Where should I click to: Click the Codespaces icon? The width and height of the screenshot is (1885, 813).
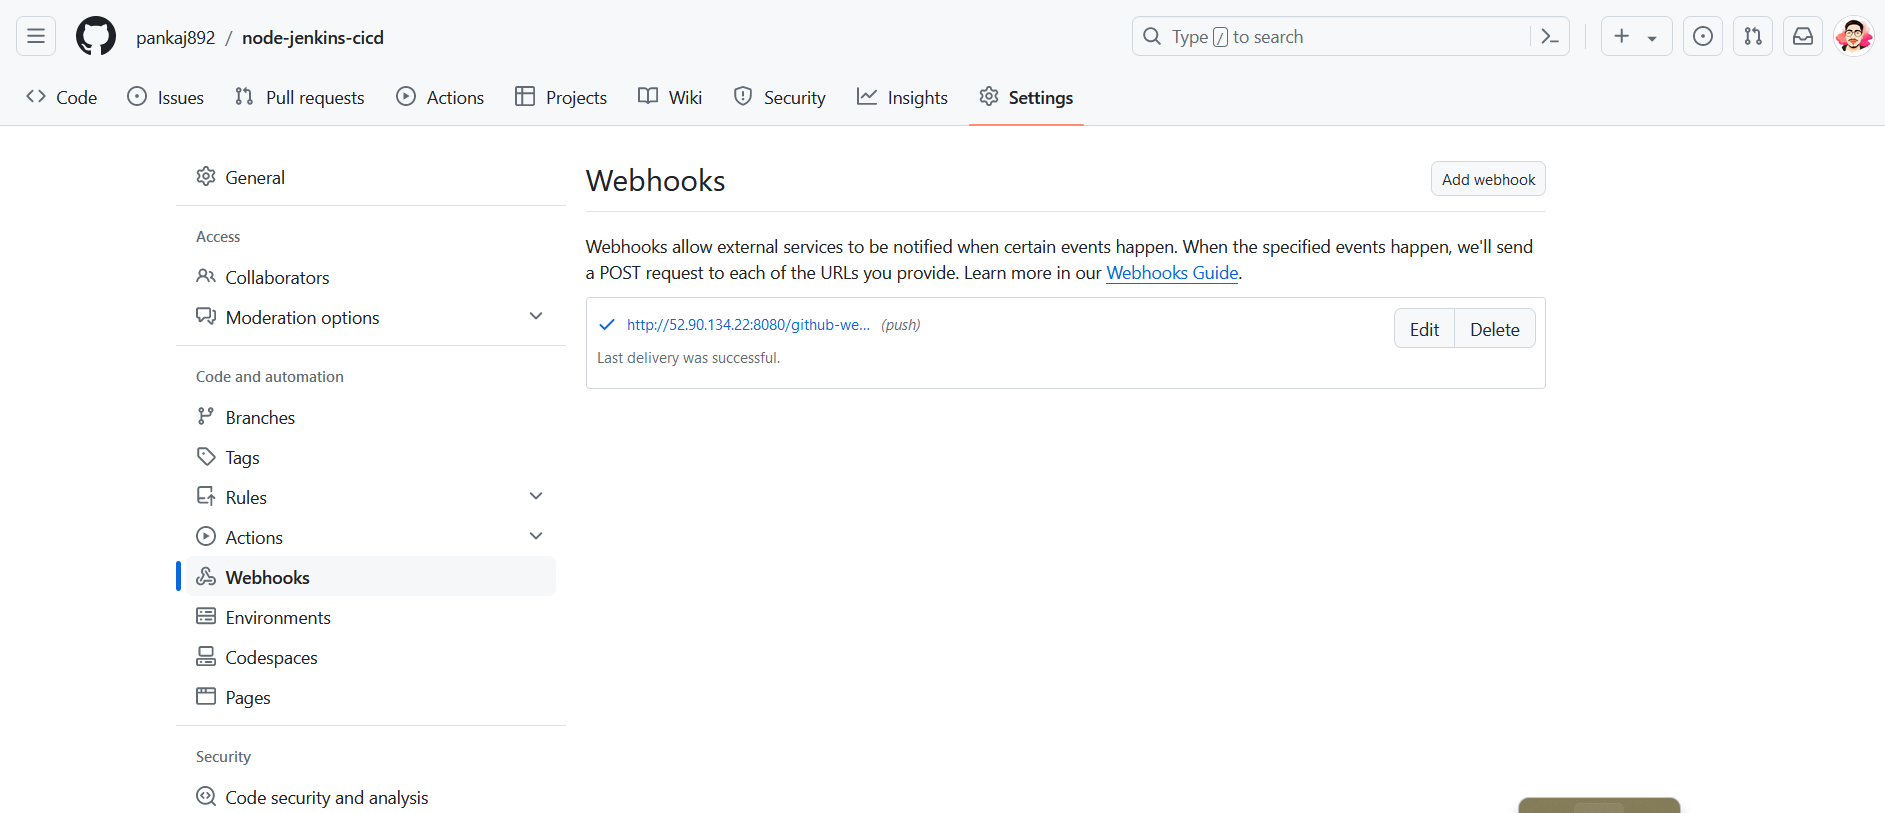(206, 656)
